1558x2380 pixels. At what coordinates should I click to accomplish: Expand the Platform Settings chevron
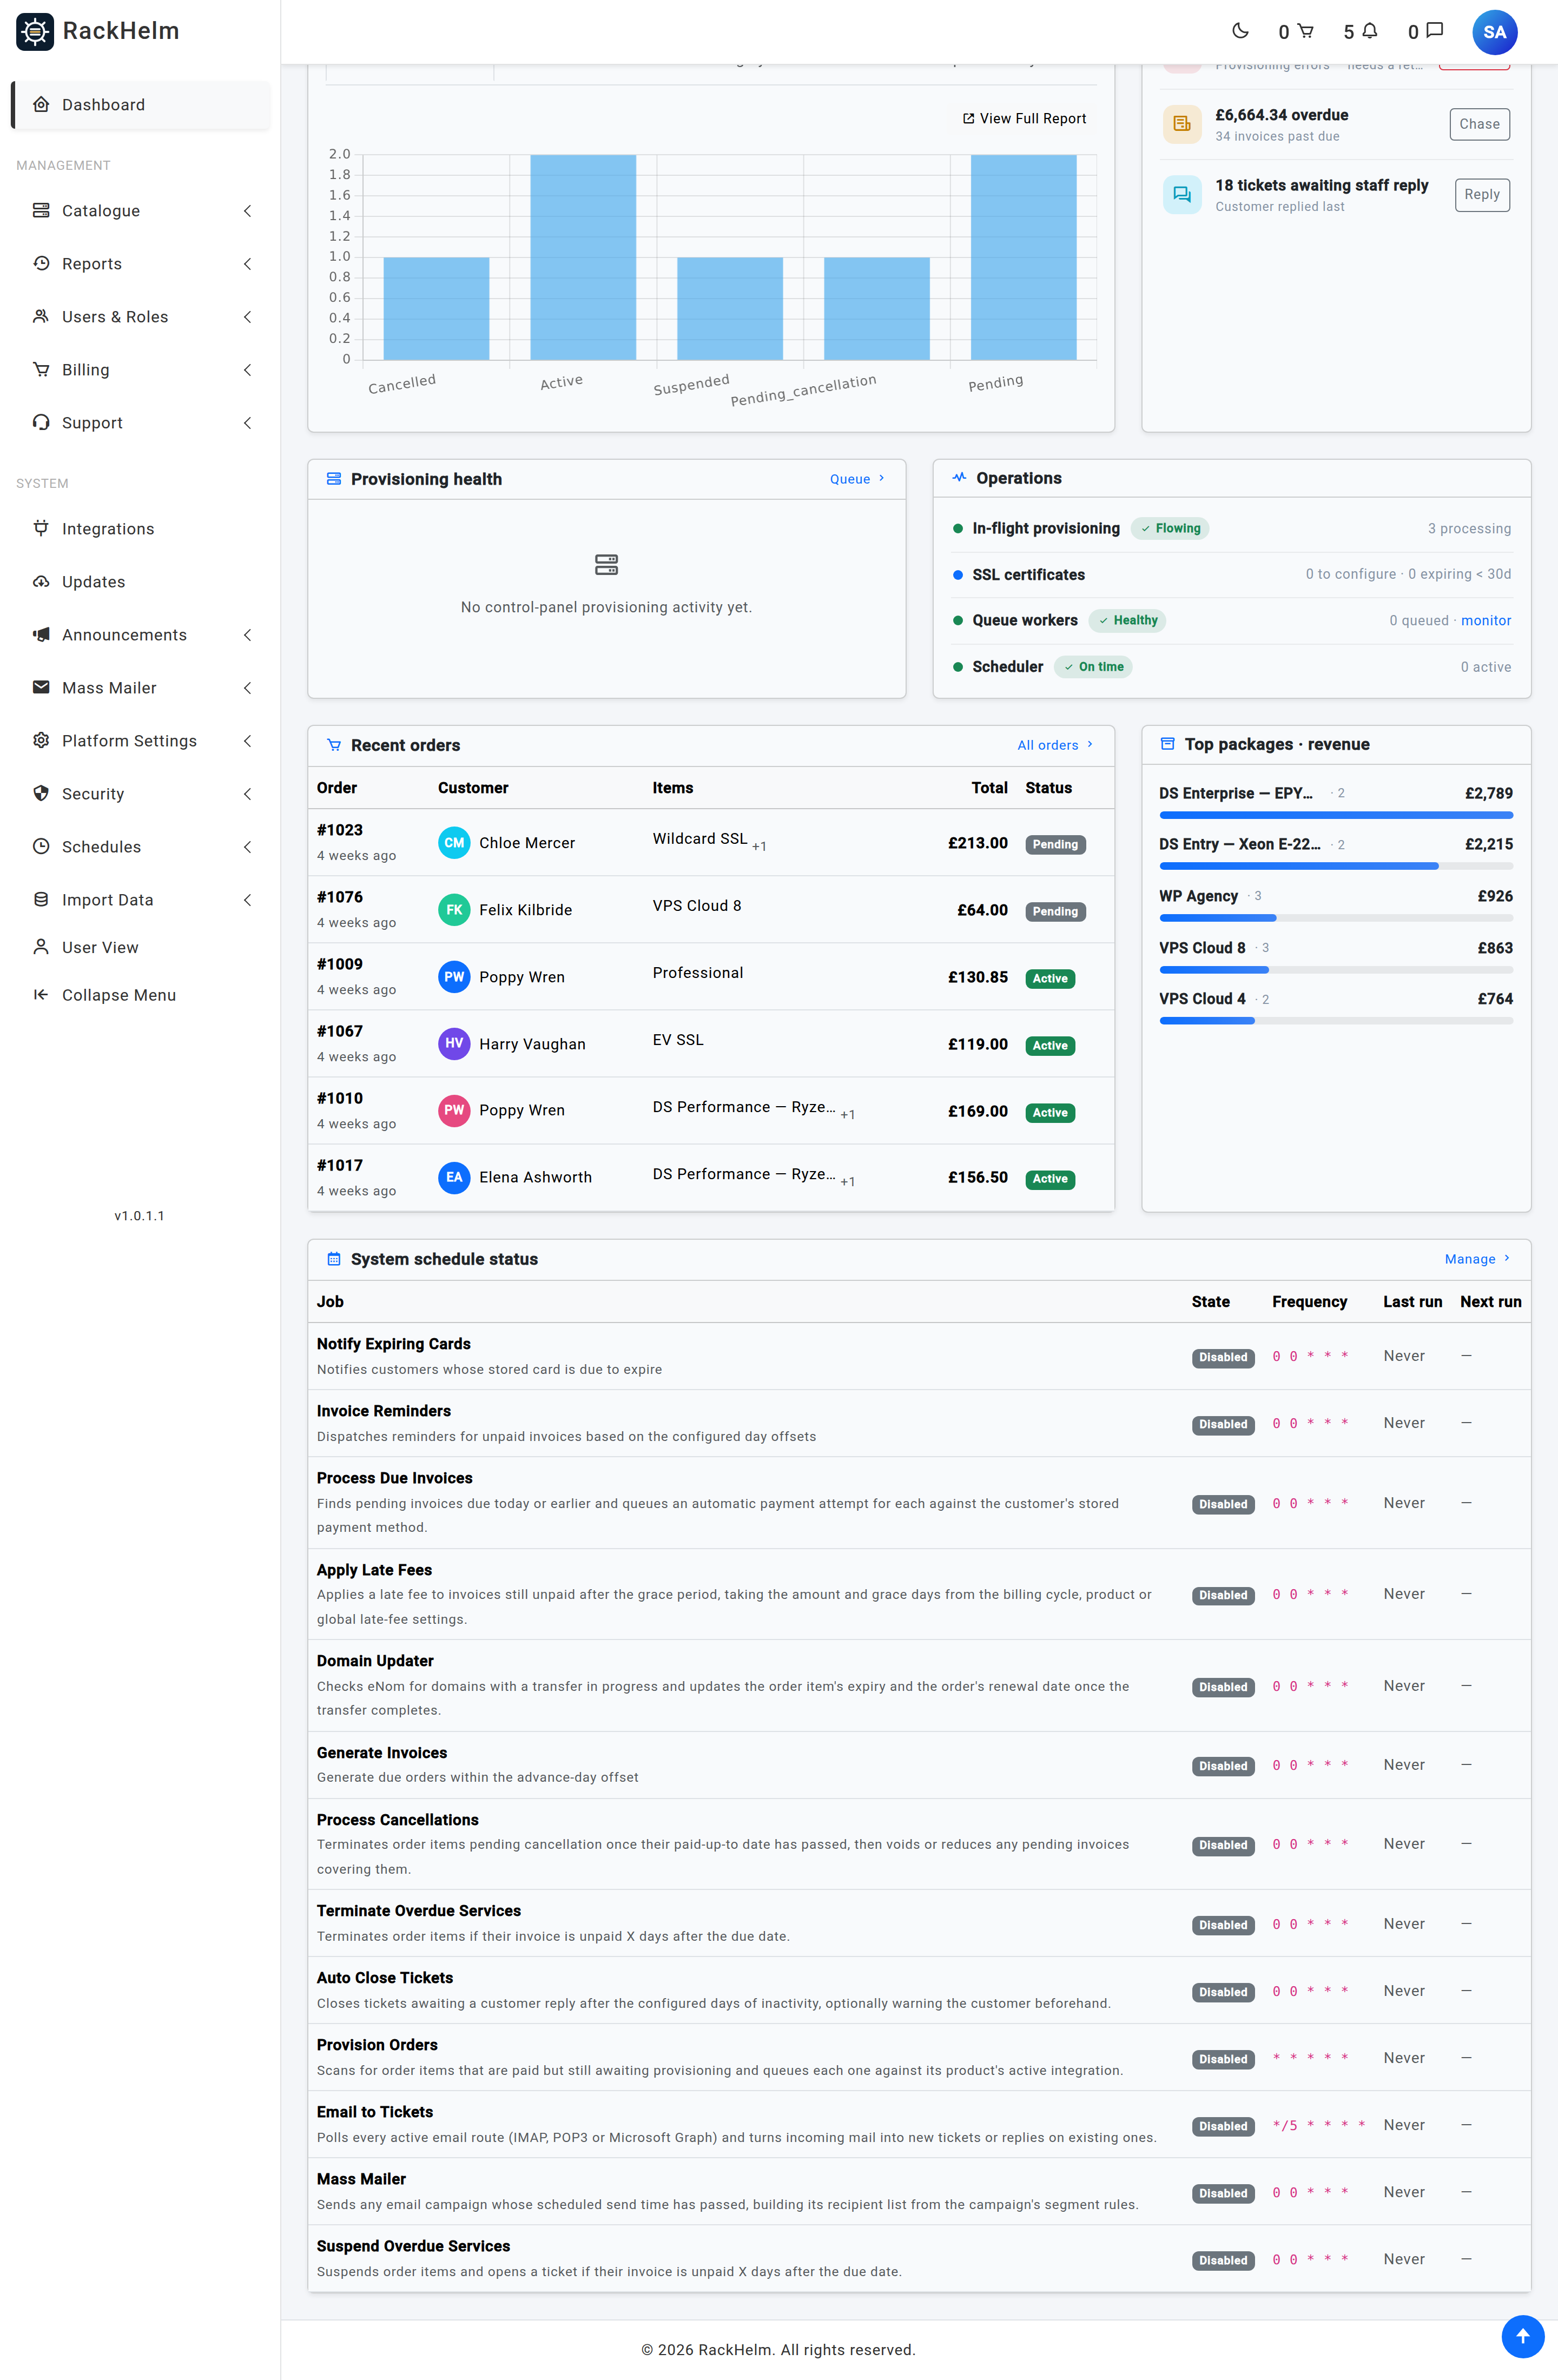pyautogui.click(x=247, y=740)
